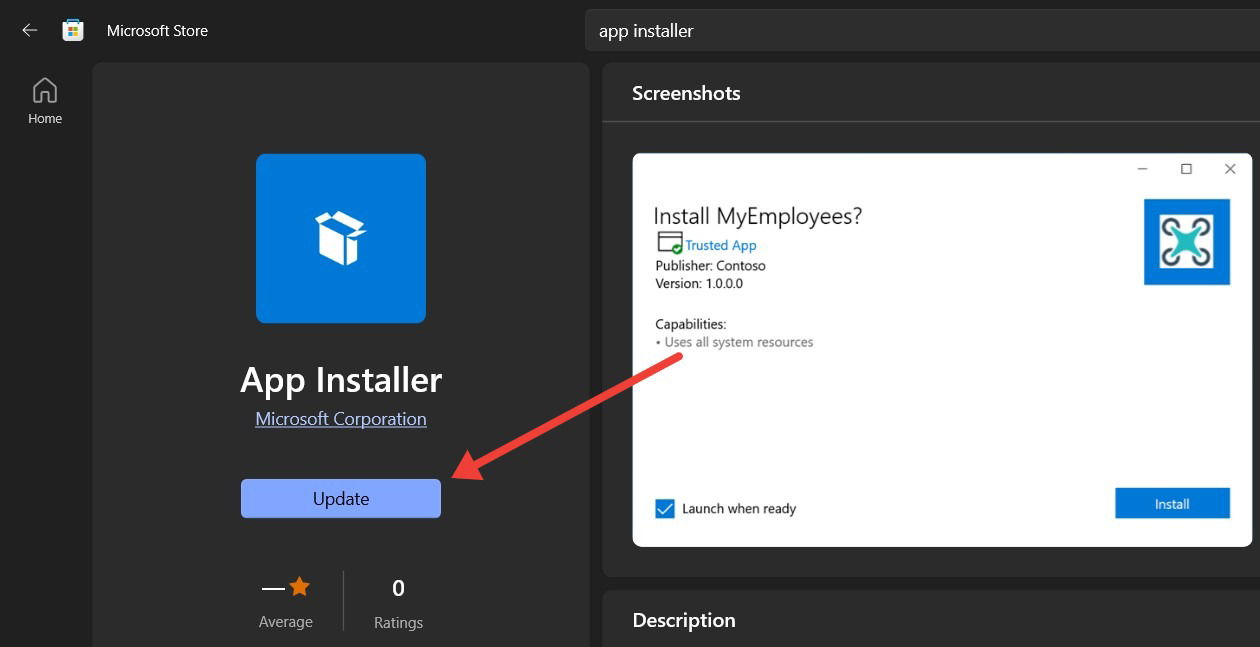Viewport: 1260px width, 647px height.
Task: Maximize the screenshot's MyEmployees dialog
Action: coord(1186,169)
